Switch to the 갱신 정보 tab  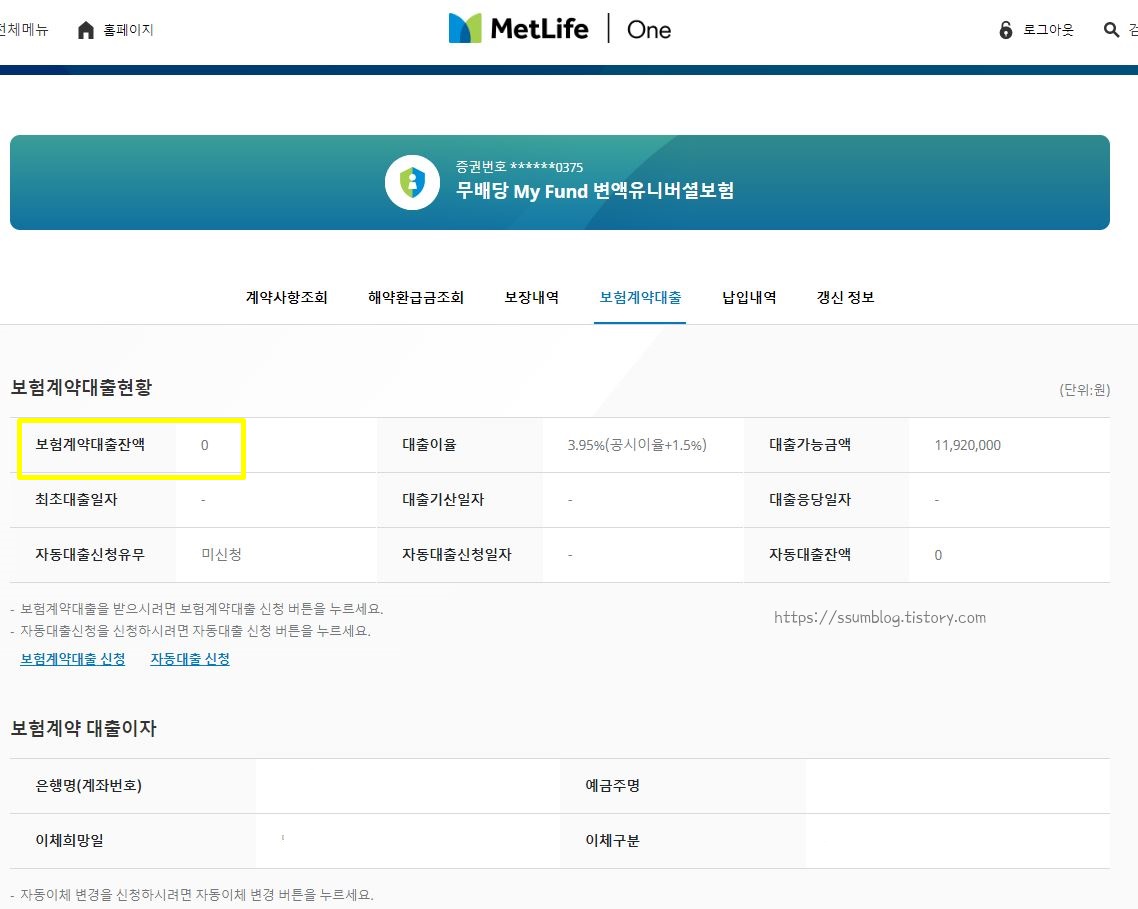[x=846, y=297]
